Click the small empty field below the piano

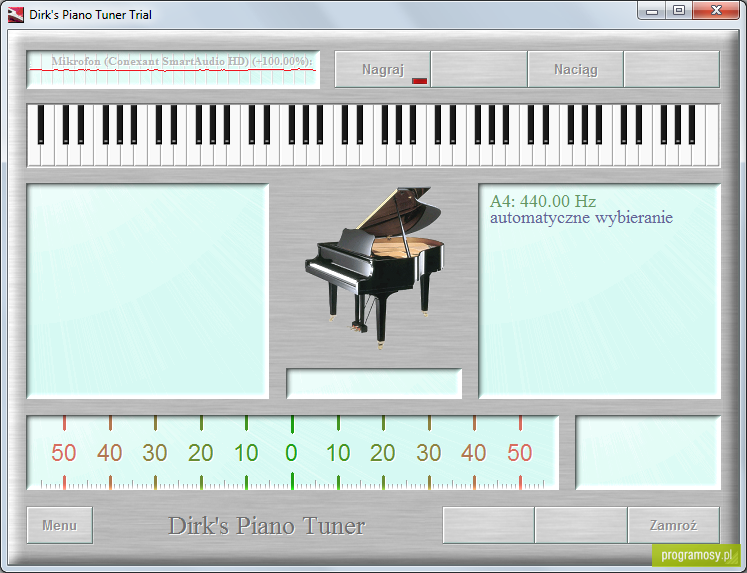pos(374,383)
